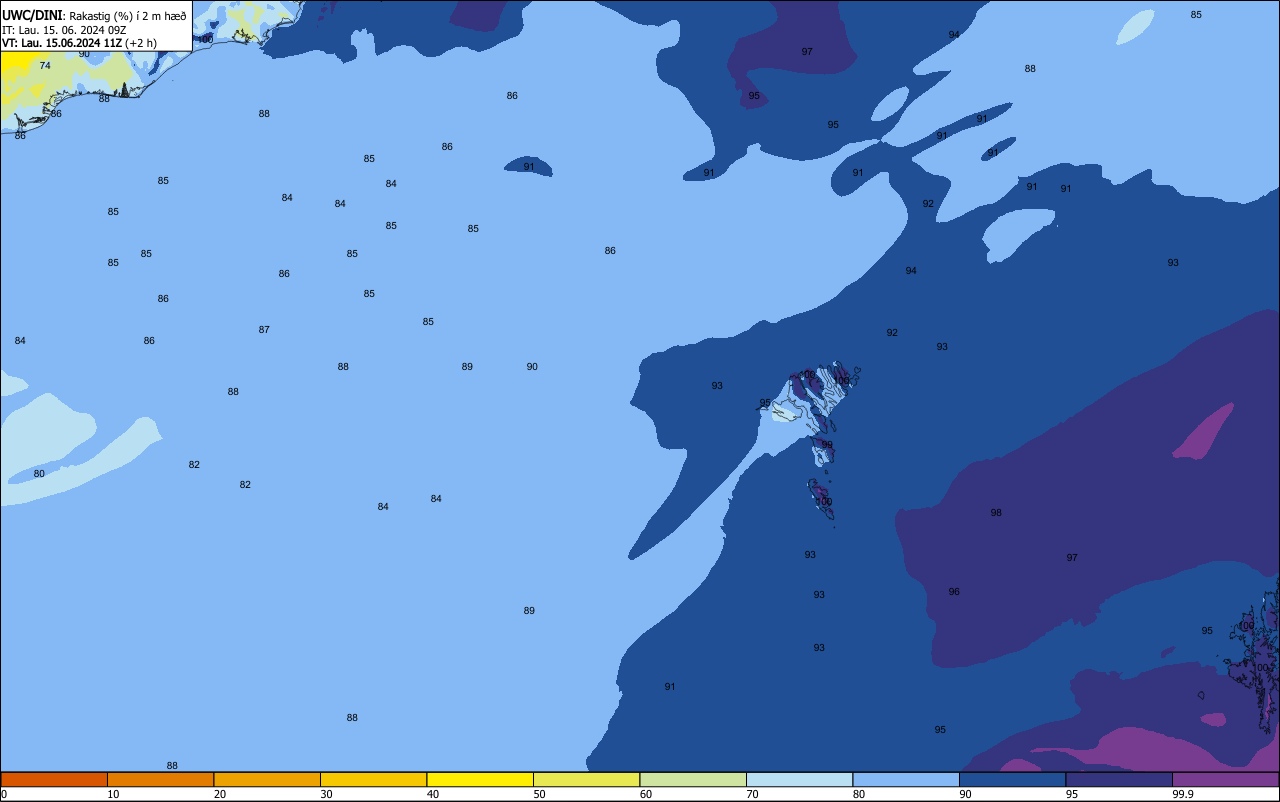
Task: Click the humidity value '98' in the indigo region
Action: (x=996, y=513)
